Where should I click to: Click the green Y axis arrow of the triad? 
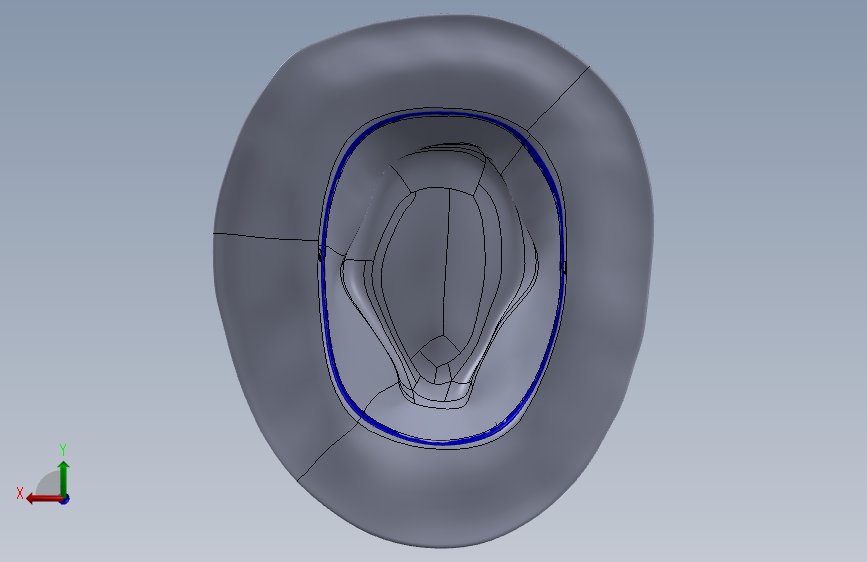[64, 479]
